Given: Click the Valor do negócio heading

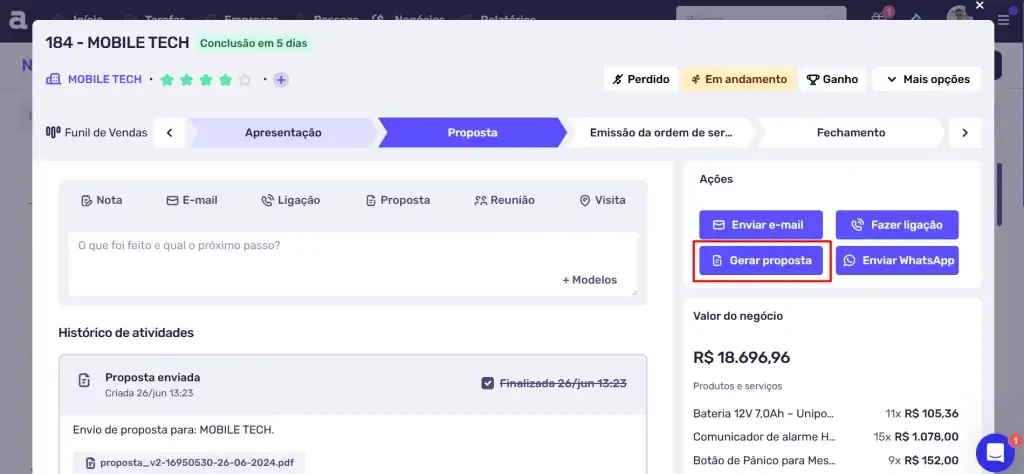Looking at the screenshot, I should [738, 316].
